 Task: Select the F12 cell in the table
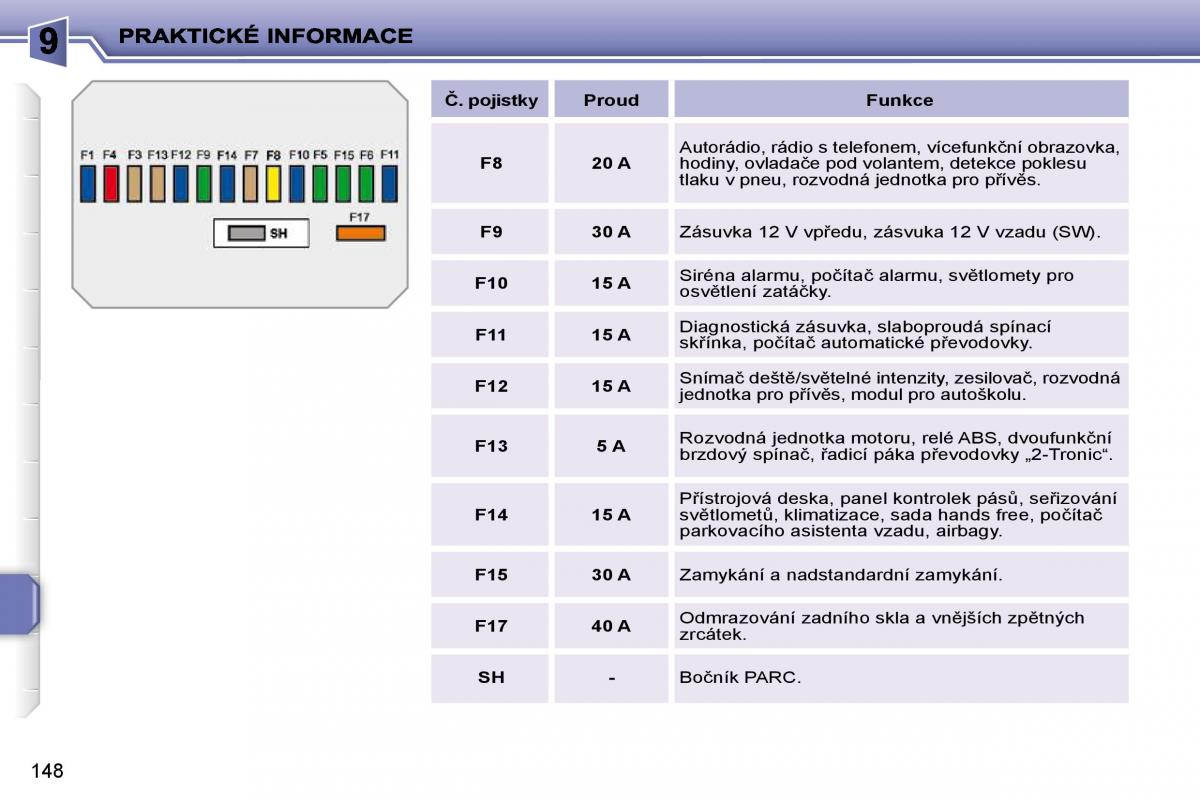click(490, 386)
